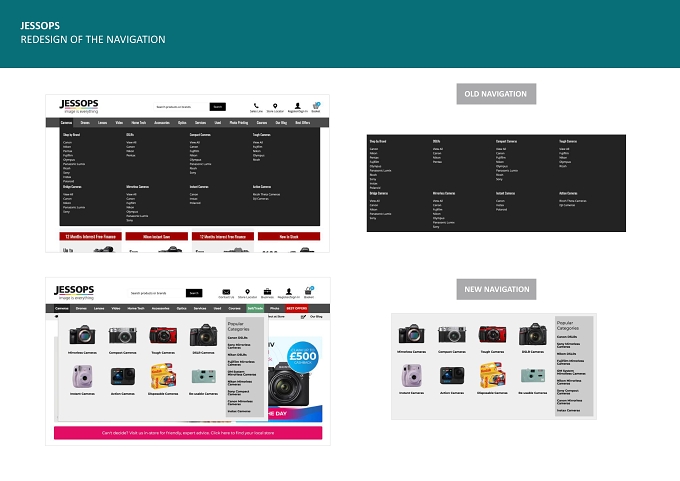Click 'Shop by Brand' heading in old site mega menu
The height and width of the screenshot is (481, 680).
tap(71, 135)
